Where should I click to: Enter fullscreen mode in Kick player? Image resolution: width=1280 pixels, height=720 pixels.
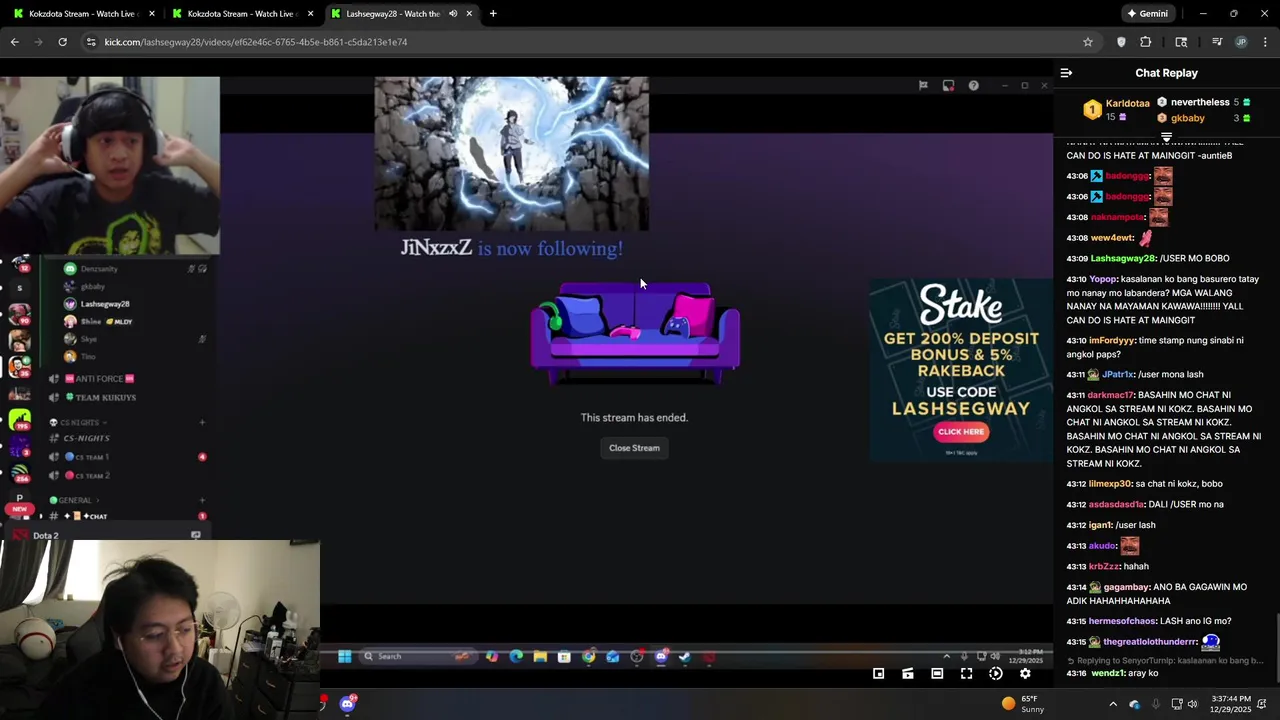(x=966, y=674)
